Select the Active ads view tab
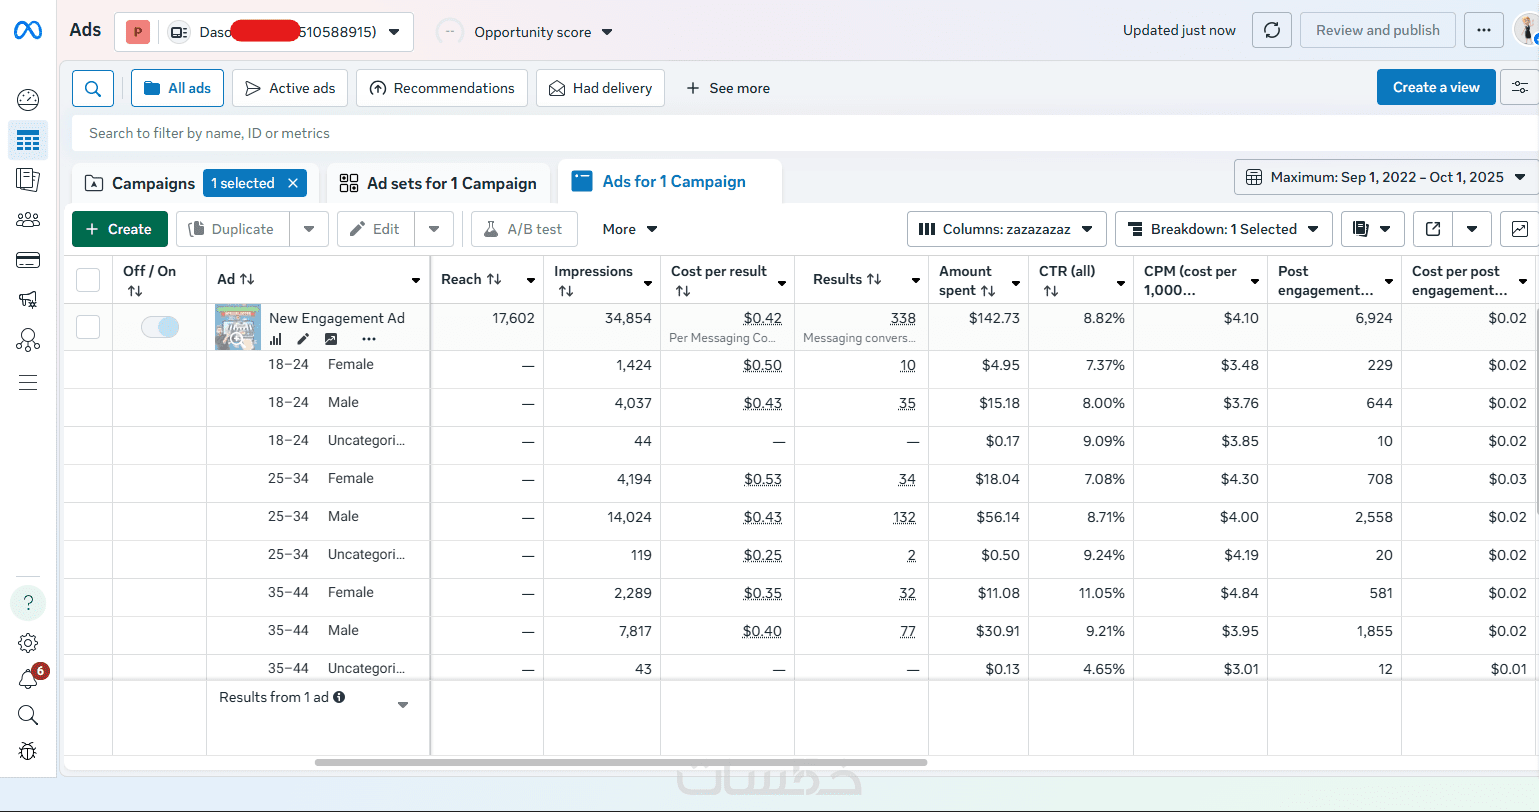The width and height of the screenshot is (1539, 812). [290, 88]
